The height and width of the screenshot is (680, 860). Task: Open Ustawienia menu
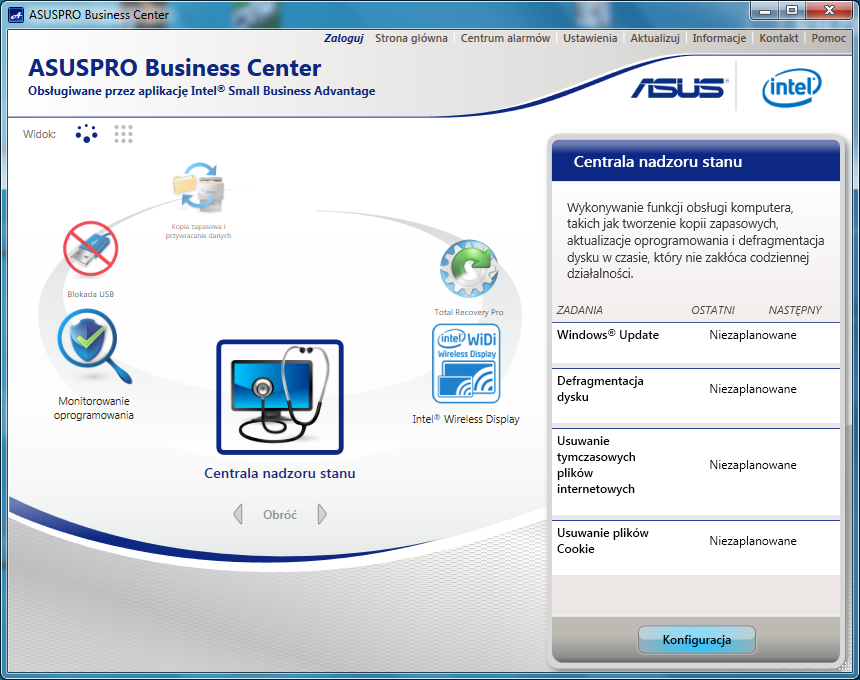click(x=590, y=38)
